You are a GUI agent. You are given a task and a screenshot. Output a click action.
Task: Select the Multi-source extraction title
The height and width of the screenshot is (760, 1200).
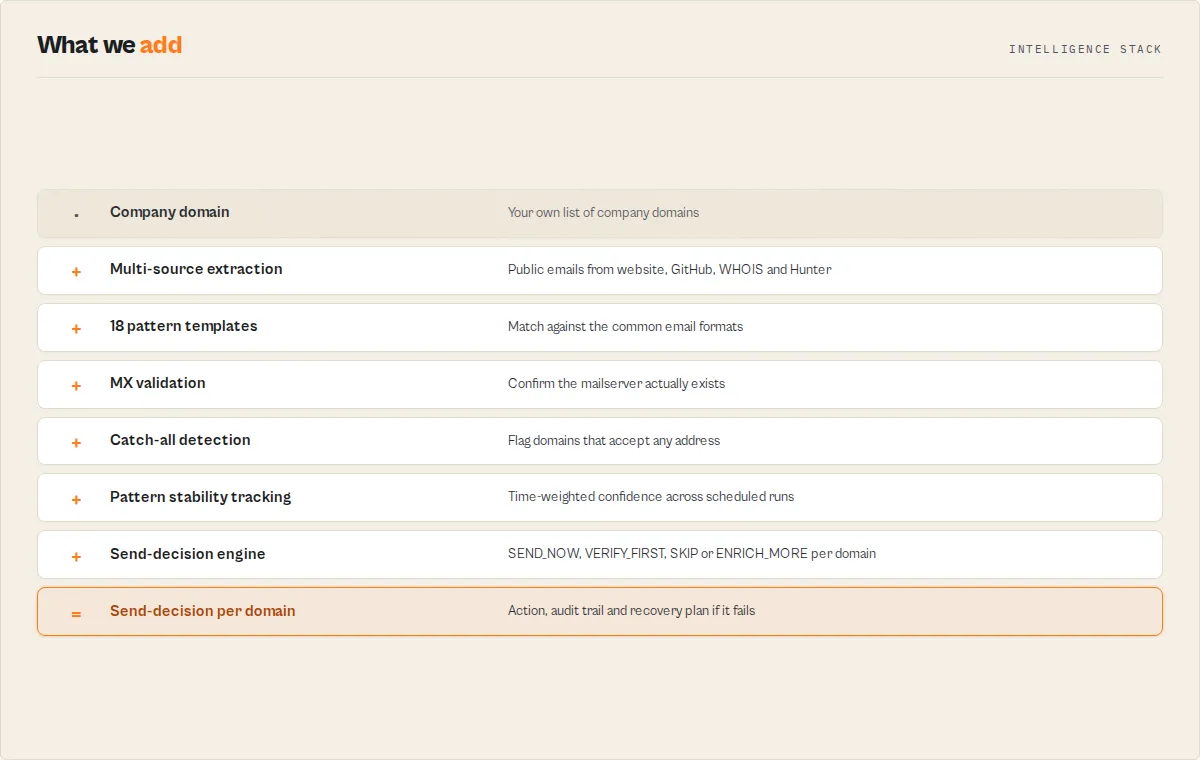click(196, 269)
